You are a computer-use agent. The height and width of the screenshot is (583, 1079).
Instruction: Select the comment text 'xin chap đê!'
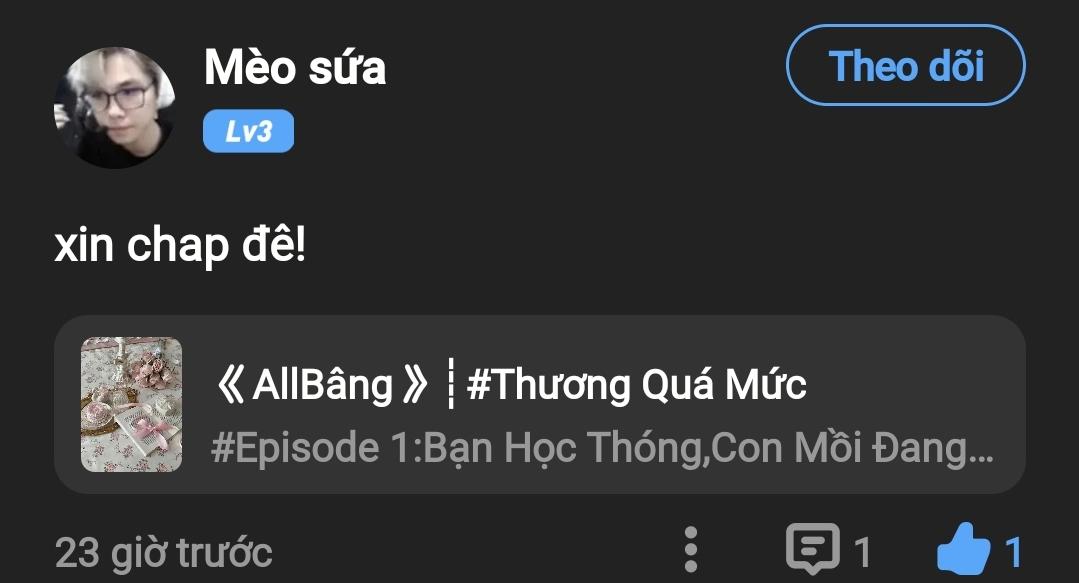coord(180,246)
